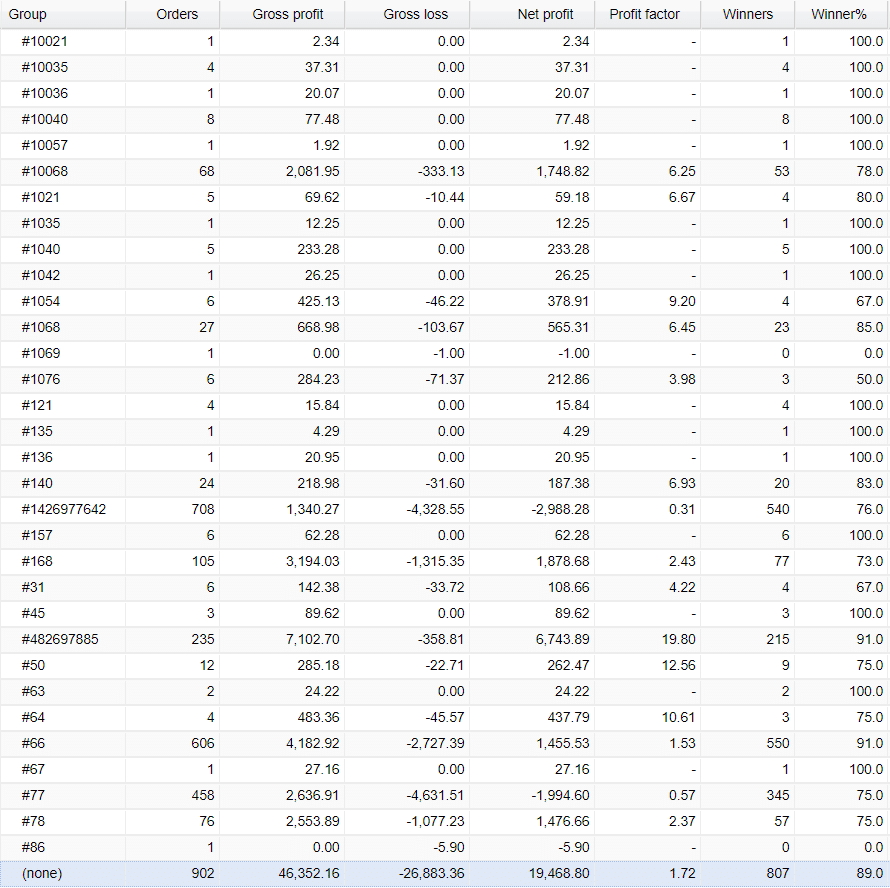Sort by the Orders column header
The width and height of the screenshot is (890, 888).
click(177, 14)
